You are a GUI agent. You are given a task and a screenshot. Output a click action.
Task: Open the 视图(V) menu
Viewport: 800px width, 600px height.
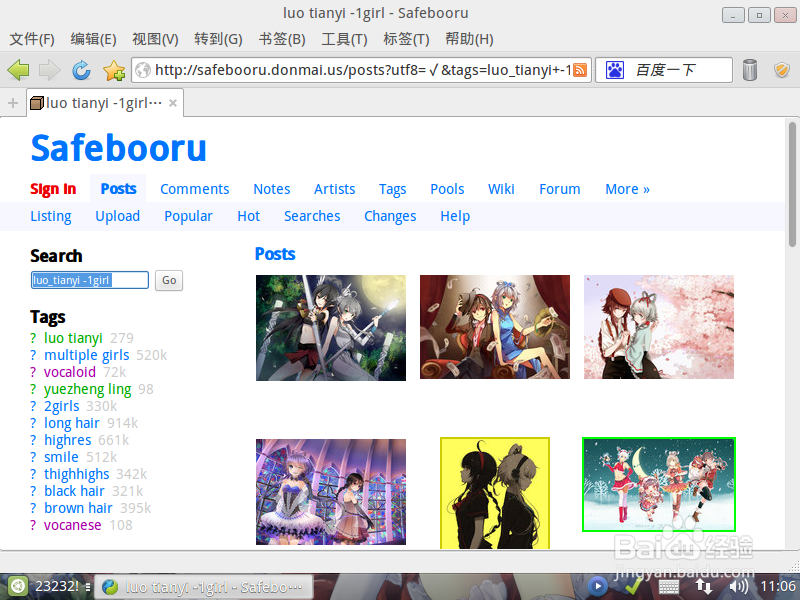point(155,39)
